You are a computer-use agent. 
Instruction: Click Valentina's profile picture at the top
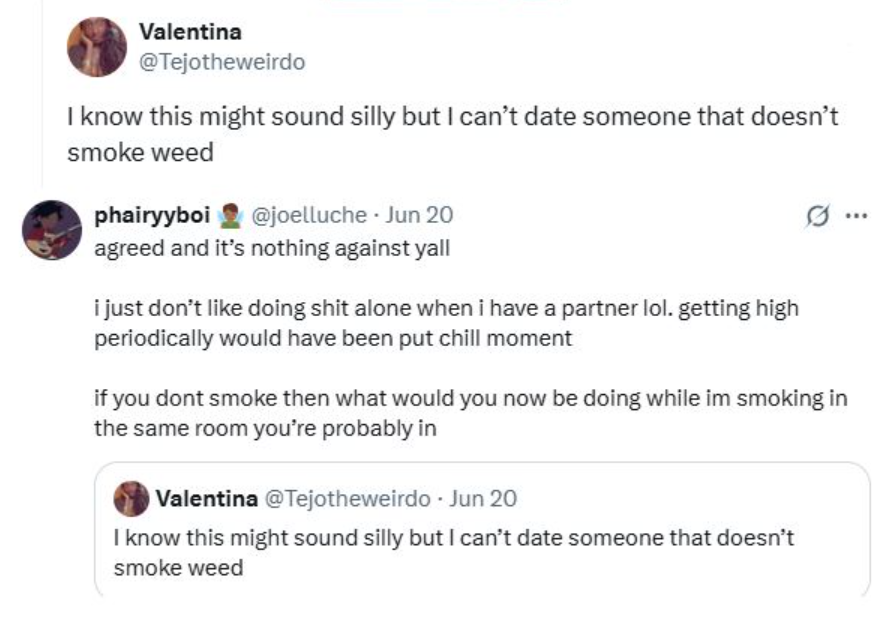(x=95, y=47)
